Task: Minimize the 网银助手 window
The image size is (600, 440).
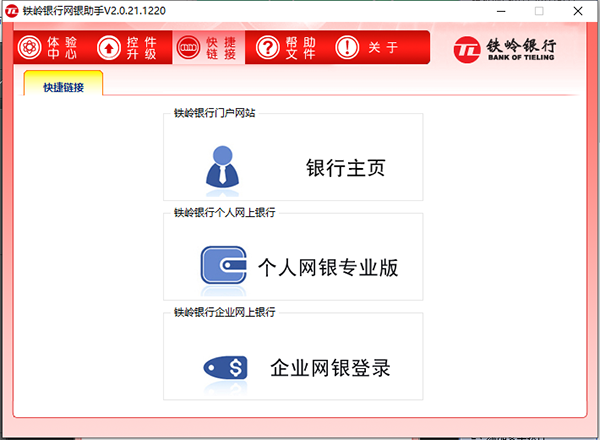Action: coord(501,11)
